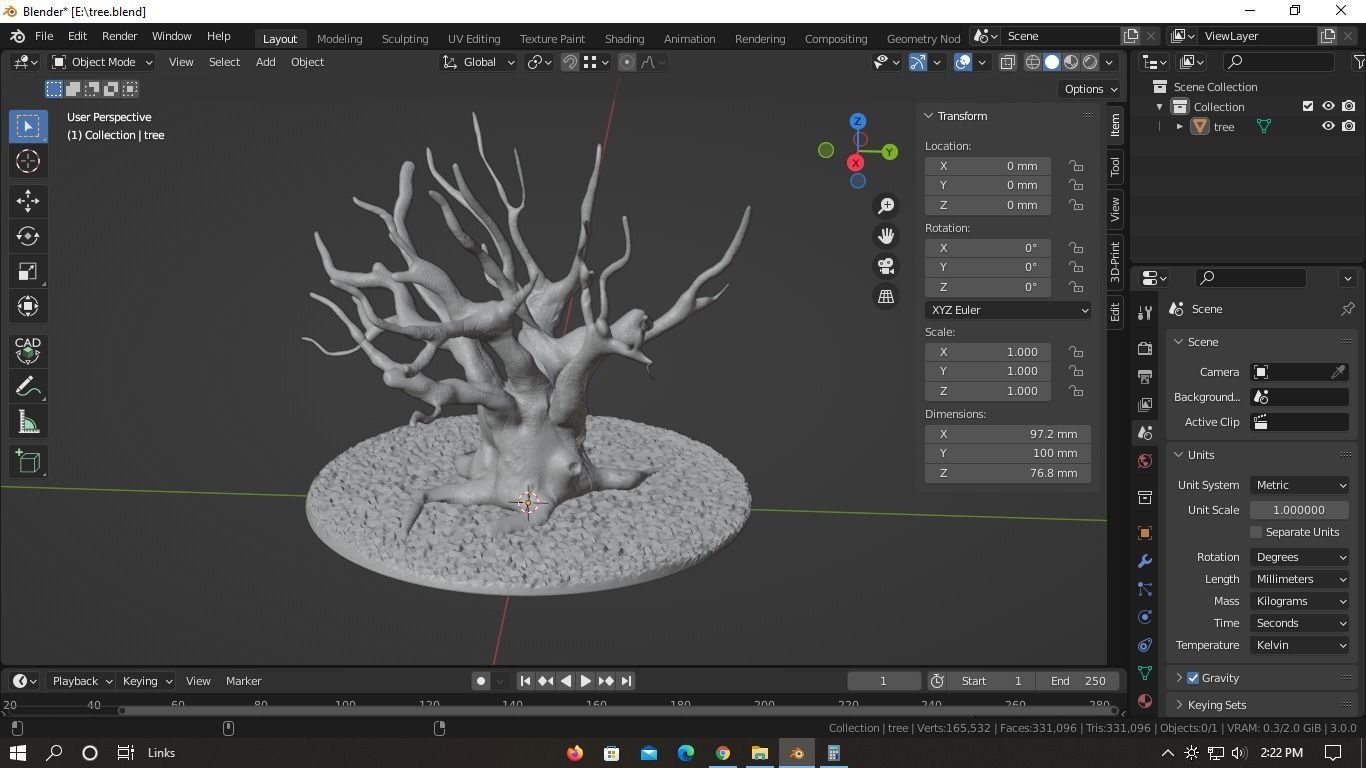
Task: Open the Material properties tab
Action: point(1145,701)
